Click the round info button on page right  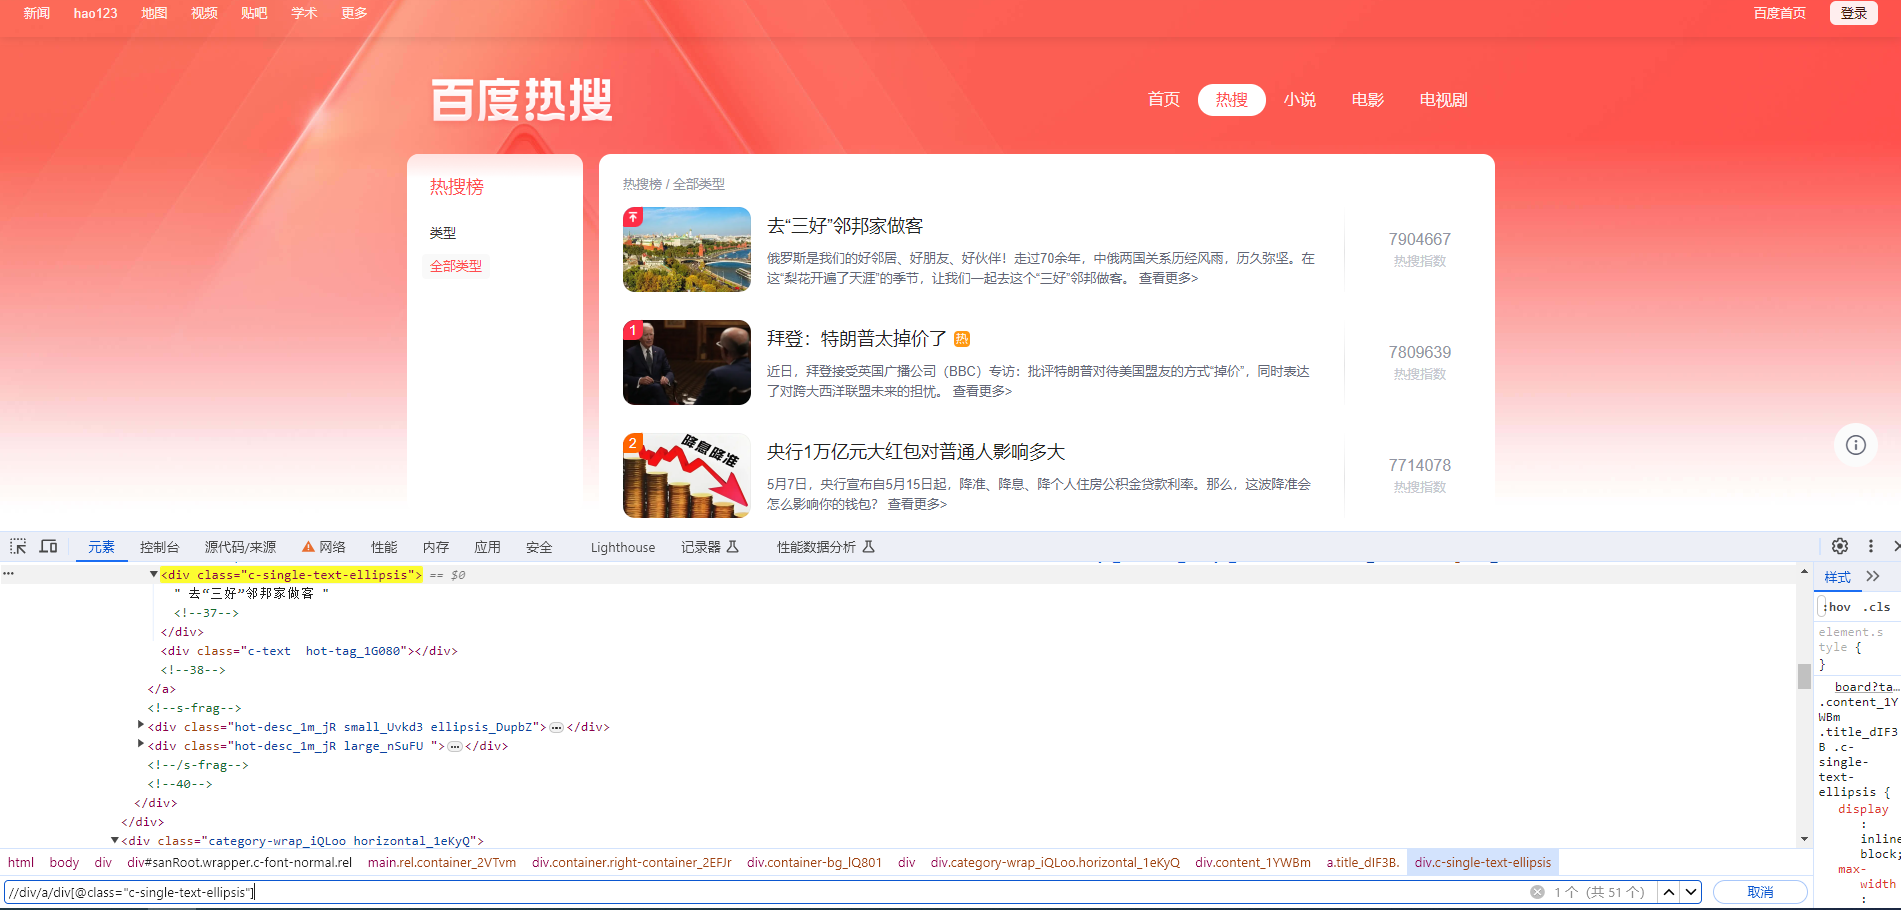point(1856,445)
